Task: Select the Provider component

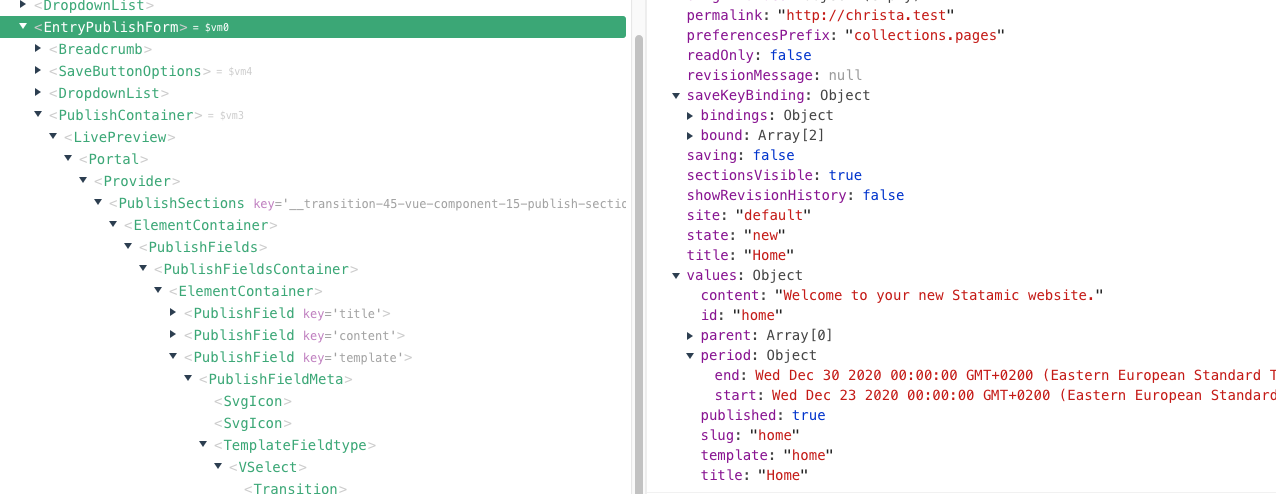Action: [136, 181]
